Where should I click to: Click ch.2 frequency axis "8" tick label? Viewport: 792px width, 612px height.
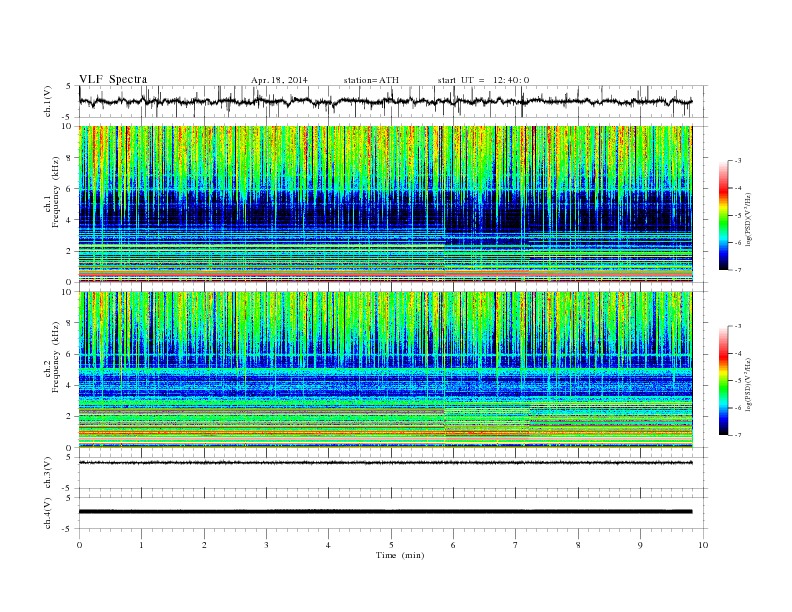click(x=69, y=323)
